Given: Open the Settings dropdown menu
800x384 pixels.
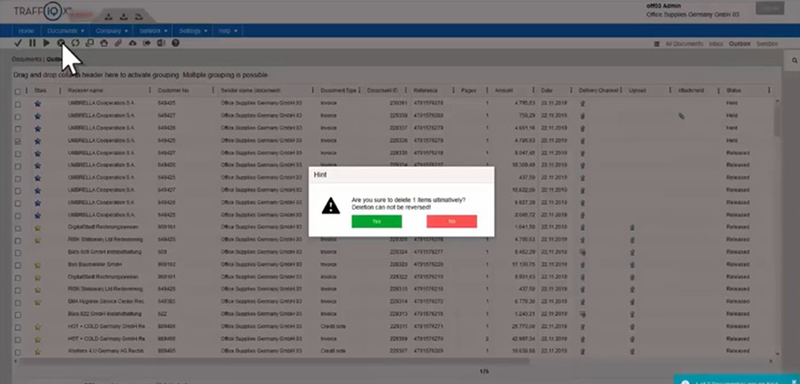Looking at the screenshot, I should (193, 31).
